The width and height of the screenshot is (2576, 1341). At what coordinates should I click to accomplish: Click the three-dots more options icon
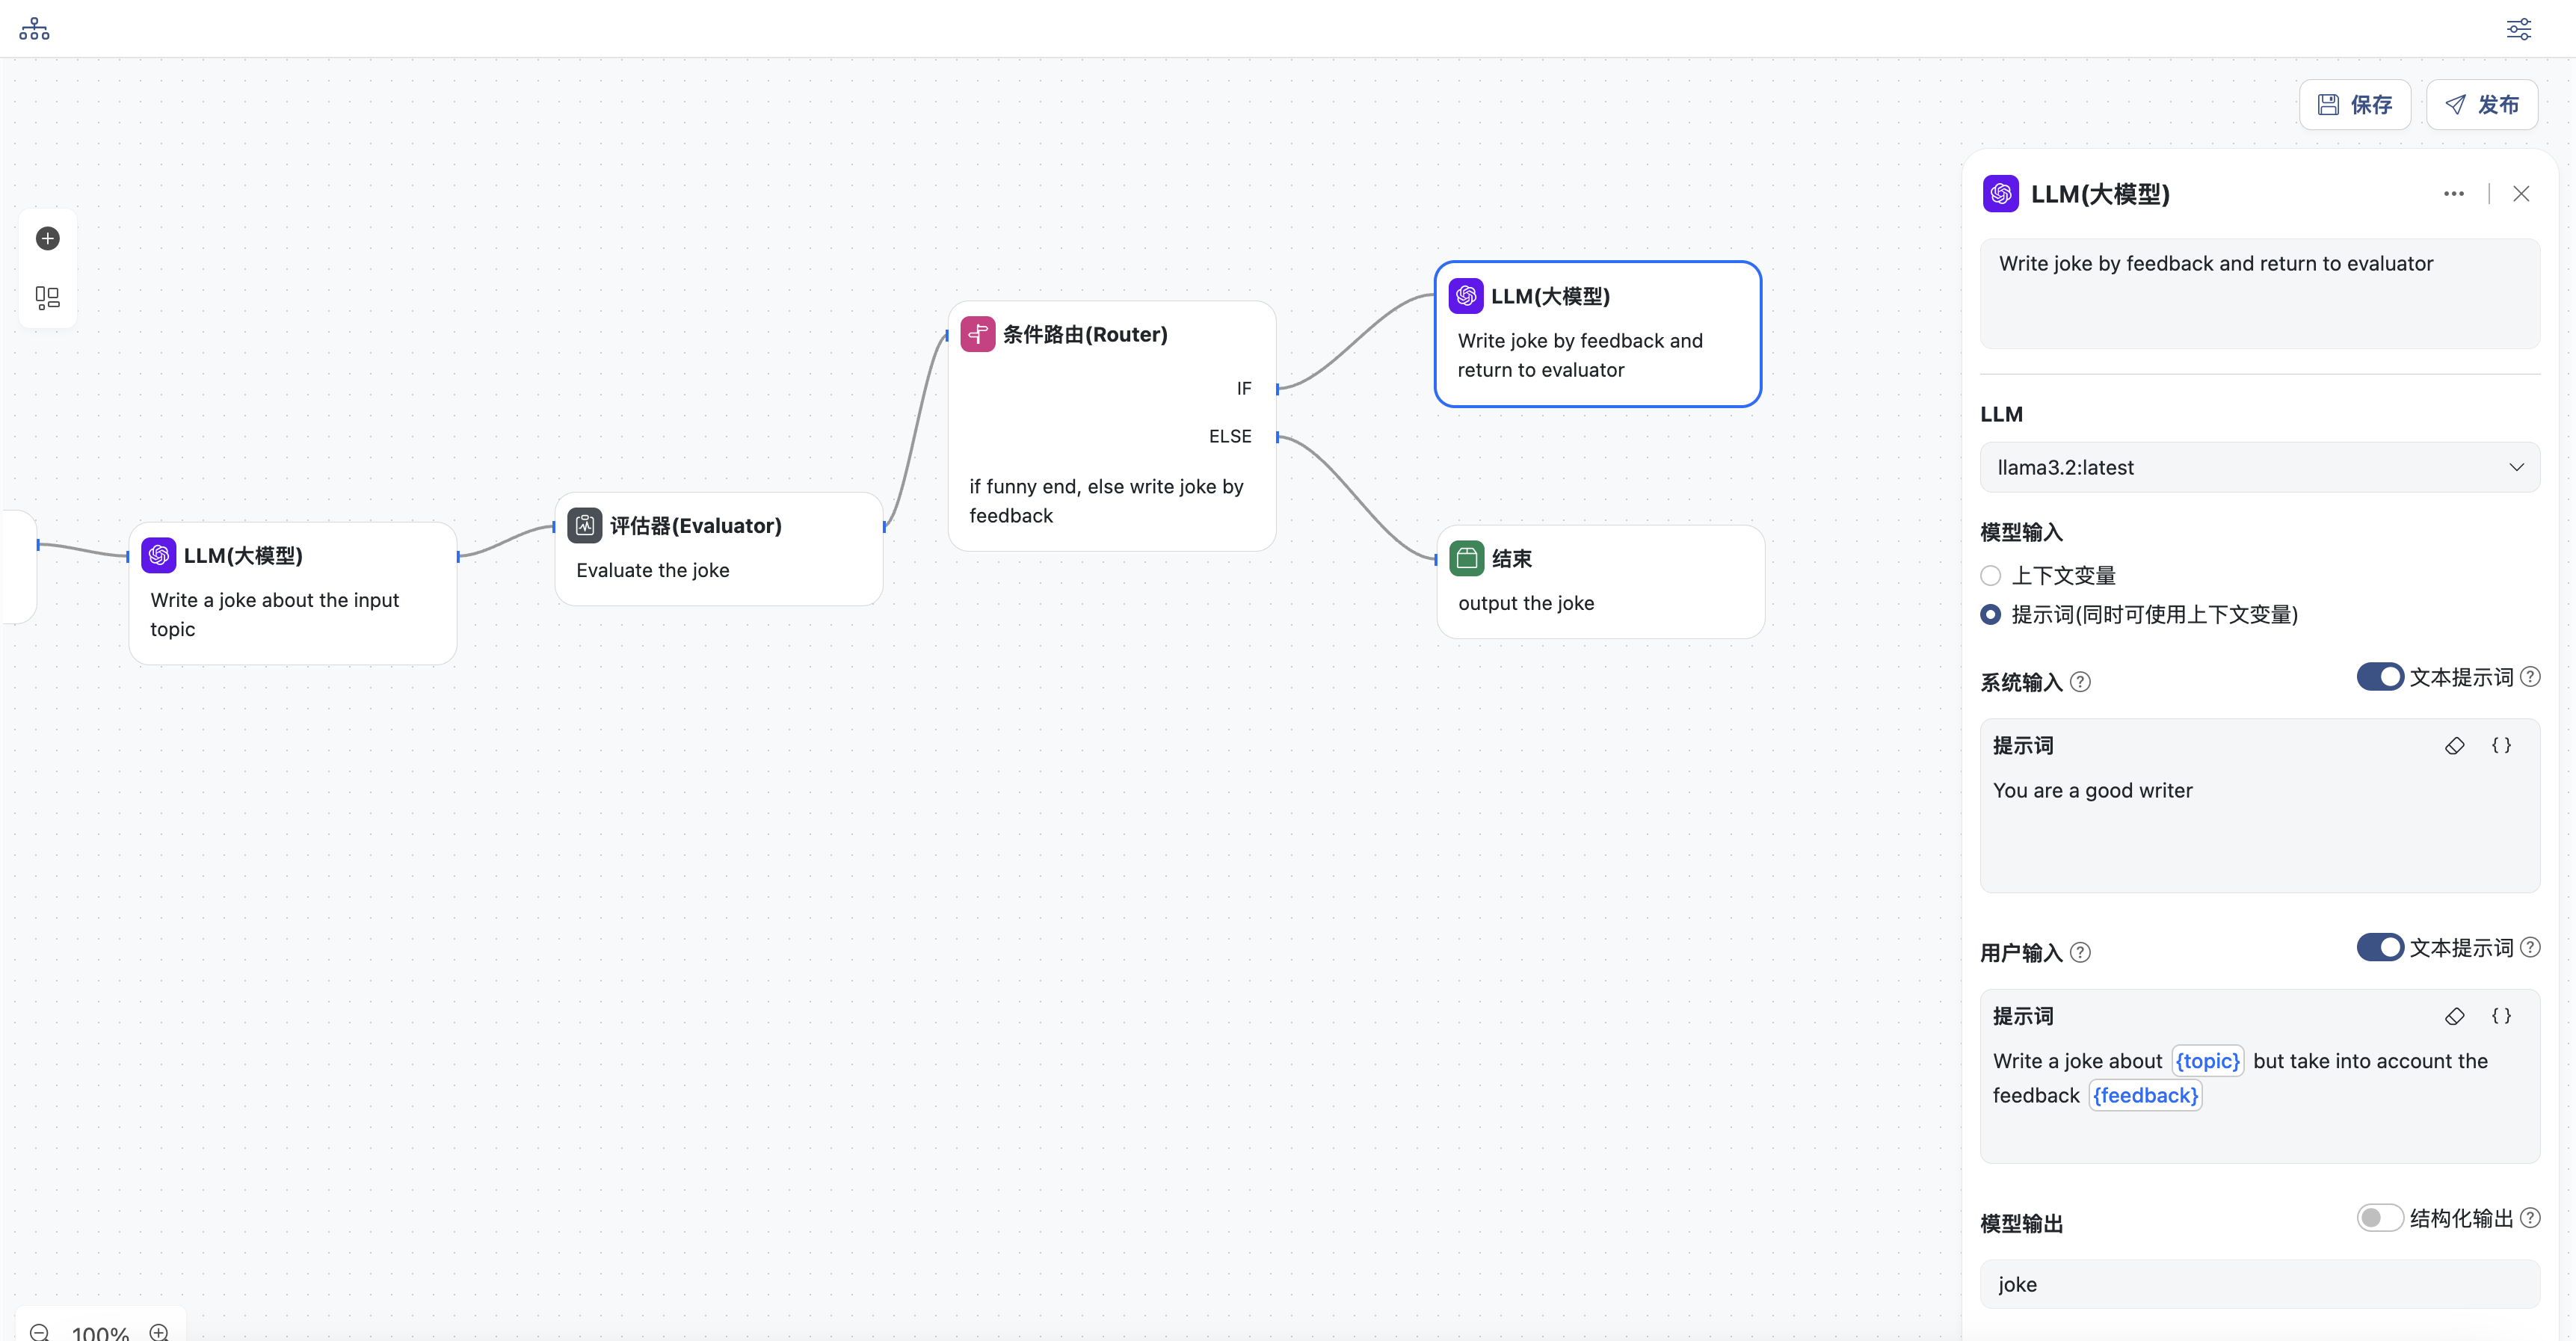[2453, 194]
